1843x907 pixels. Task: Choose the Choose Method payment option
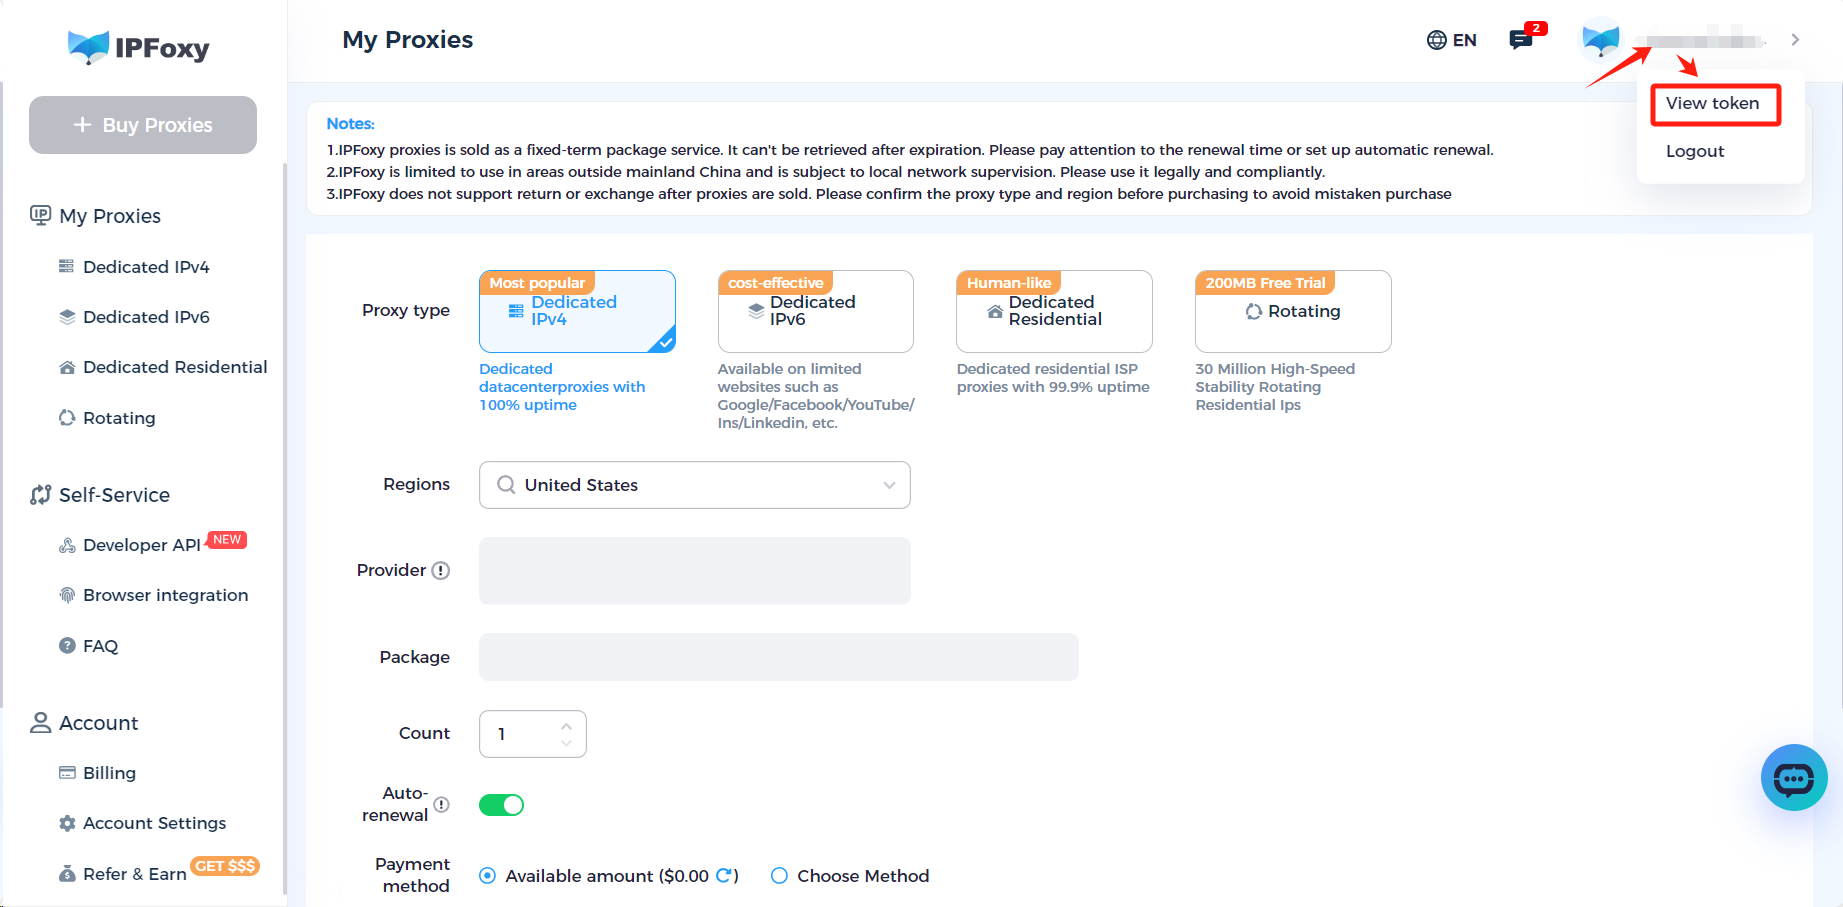coord(779,875)
